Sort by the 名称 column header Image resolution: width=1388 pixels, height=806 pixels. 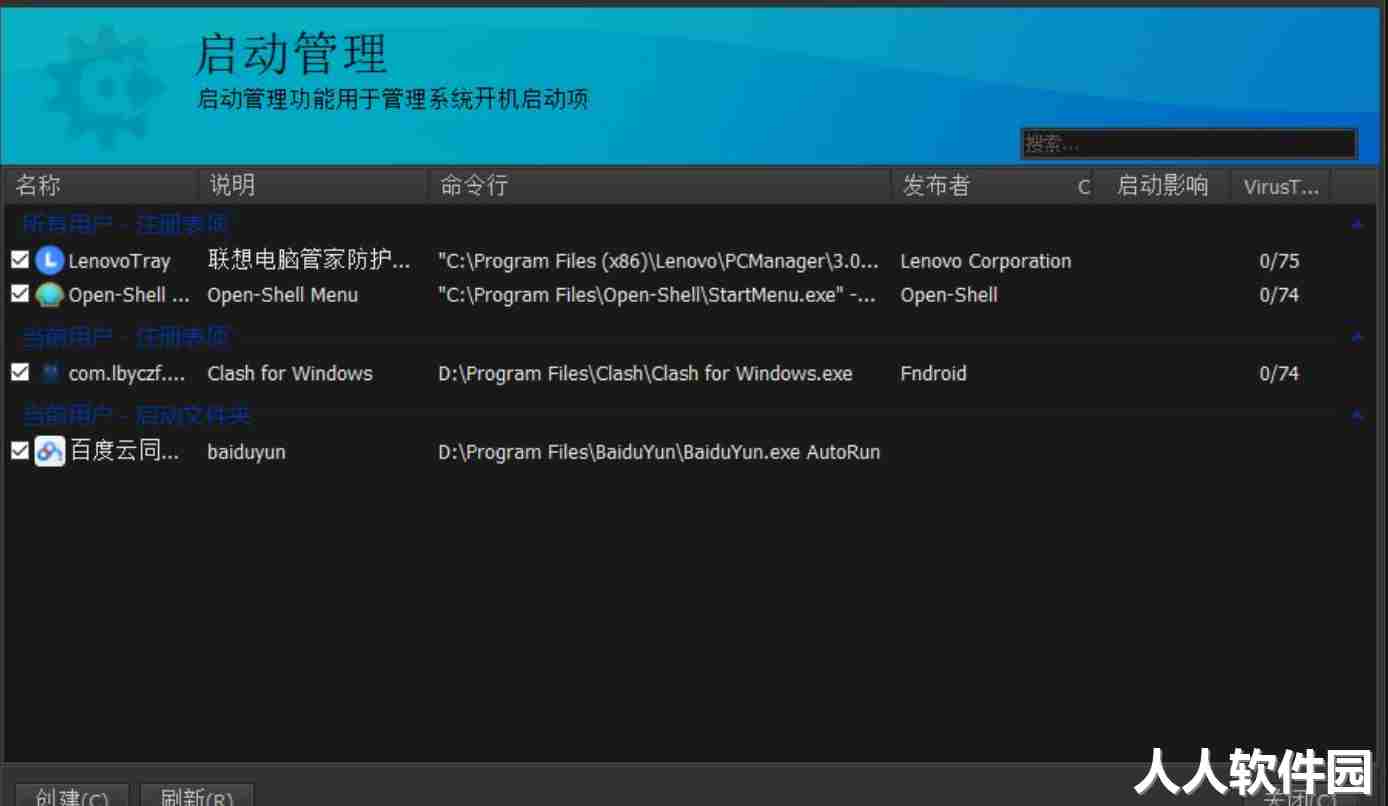click(x=101, y=186)
